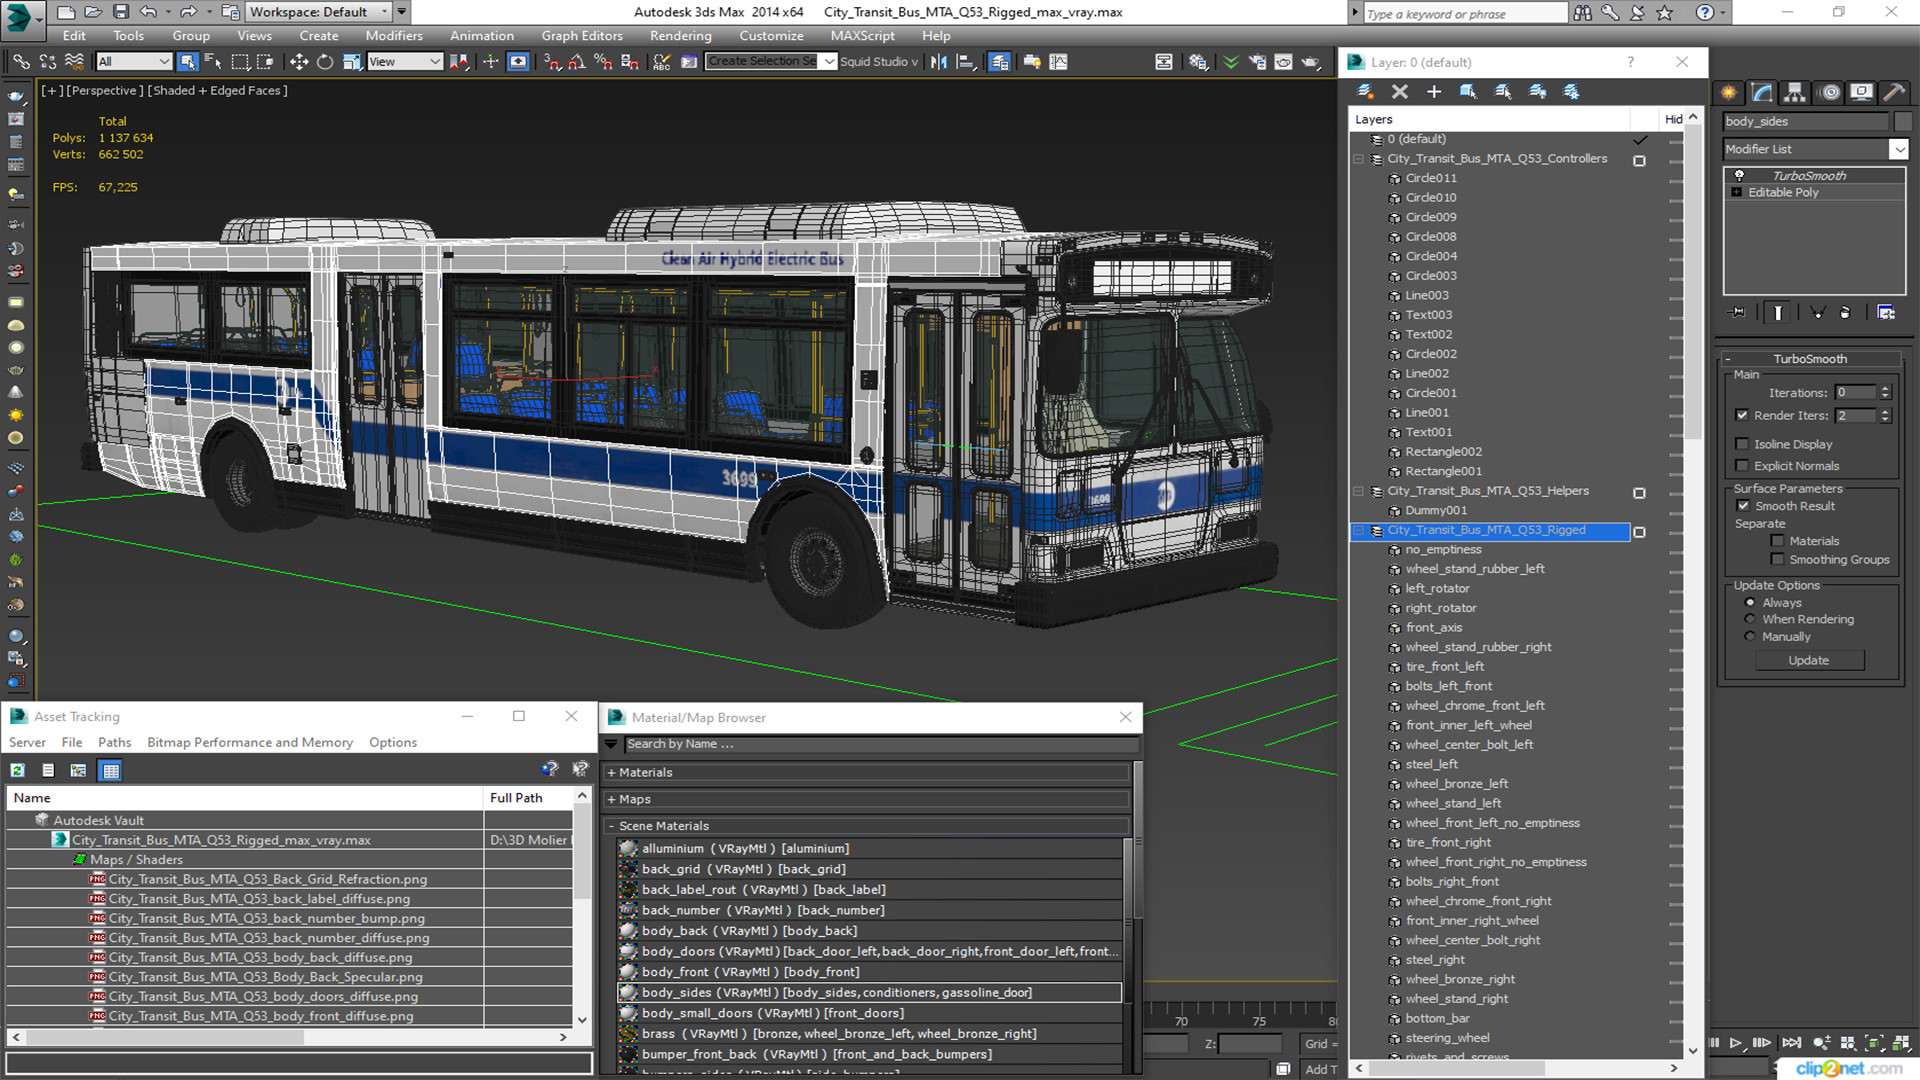
Task: Expand Editable Poly sub-objects
Action: 1737,192
